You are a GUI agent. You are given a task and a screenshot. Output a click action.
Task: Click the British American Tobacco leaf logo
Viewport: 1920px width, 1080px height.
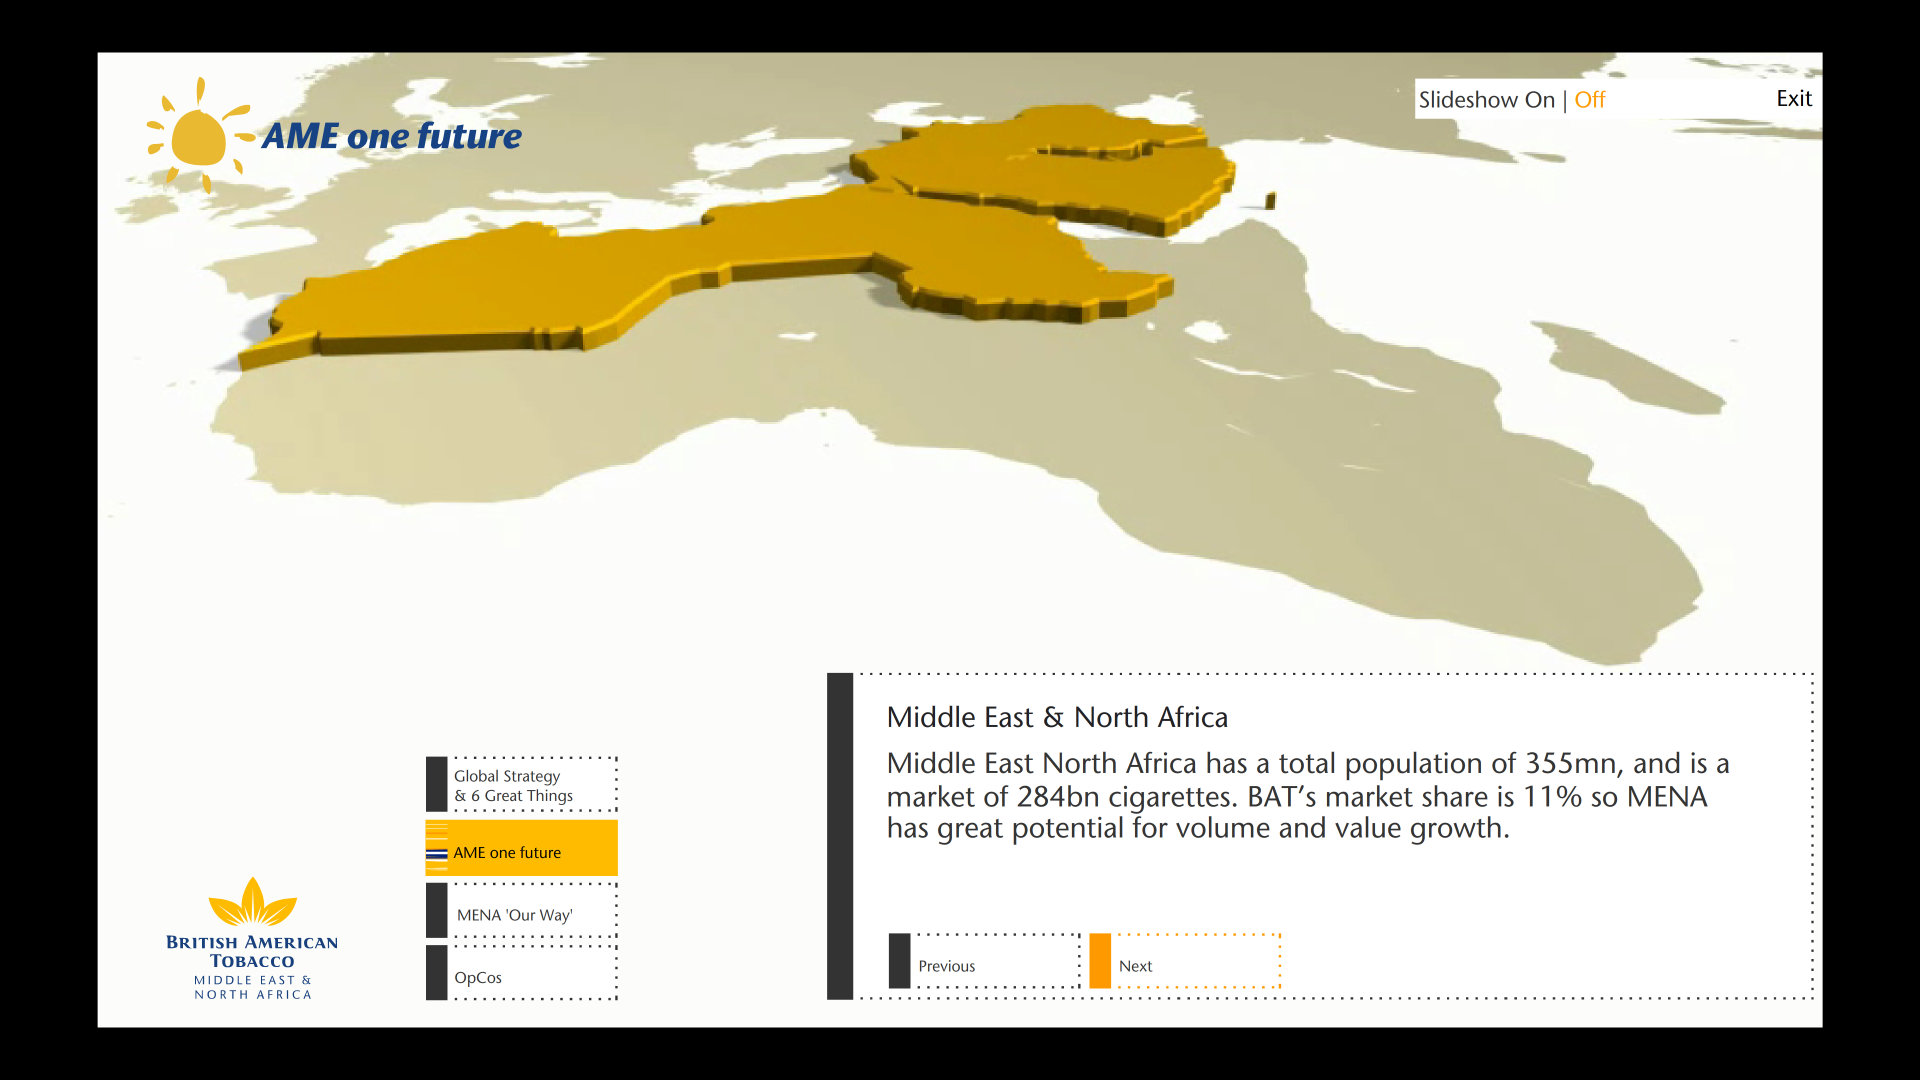[252, 902]
